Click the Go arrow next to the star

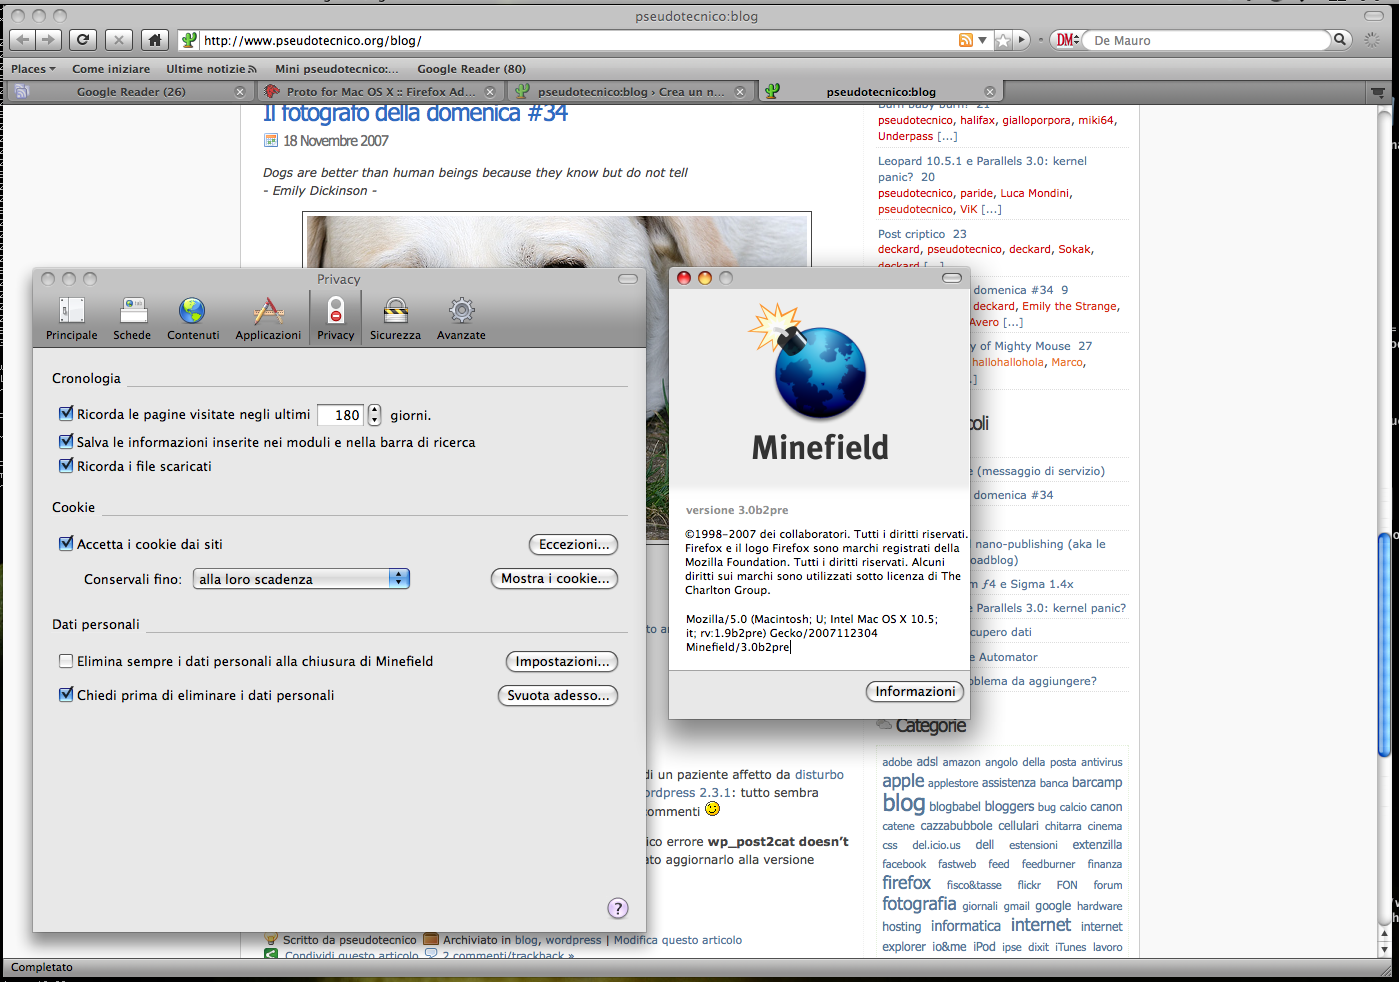click(1021, 40)
